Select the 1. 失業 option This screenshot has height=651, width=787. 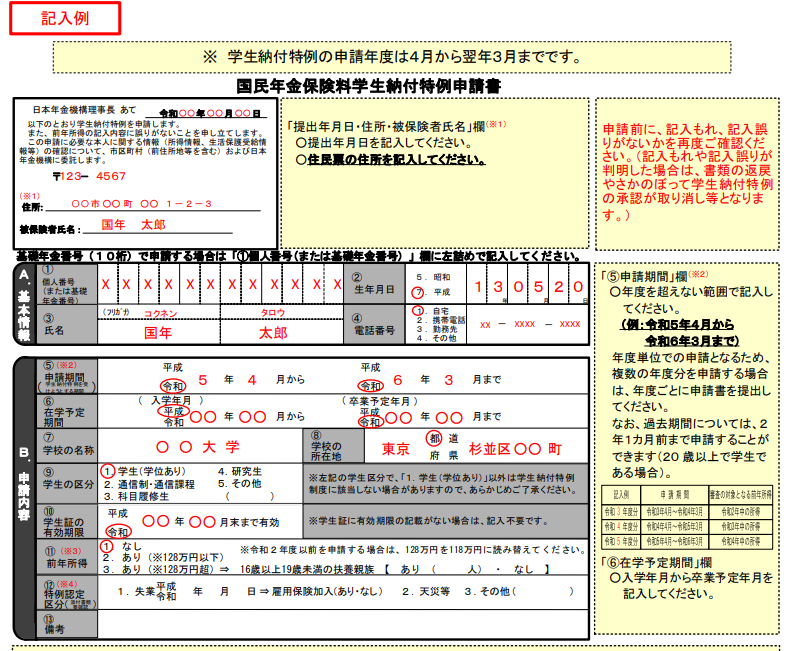tap(136, 592)
